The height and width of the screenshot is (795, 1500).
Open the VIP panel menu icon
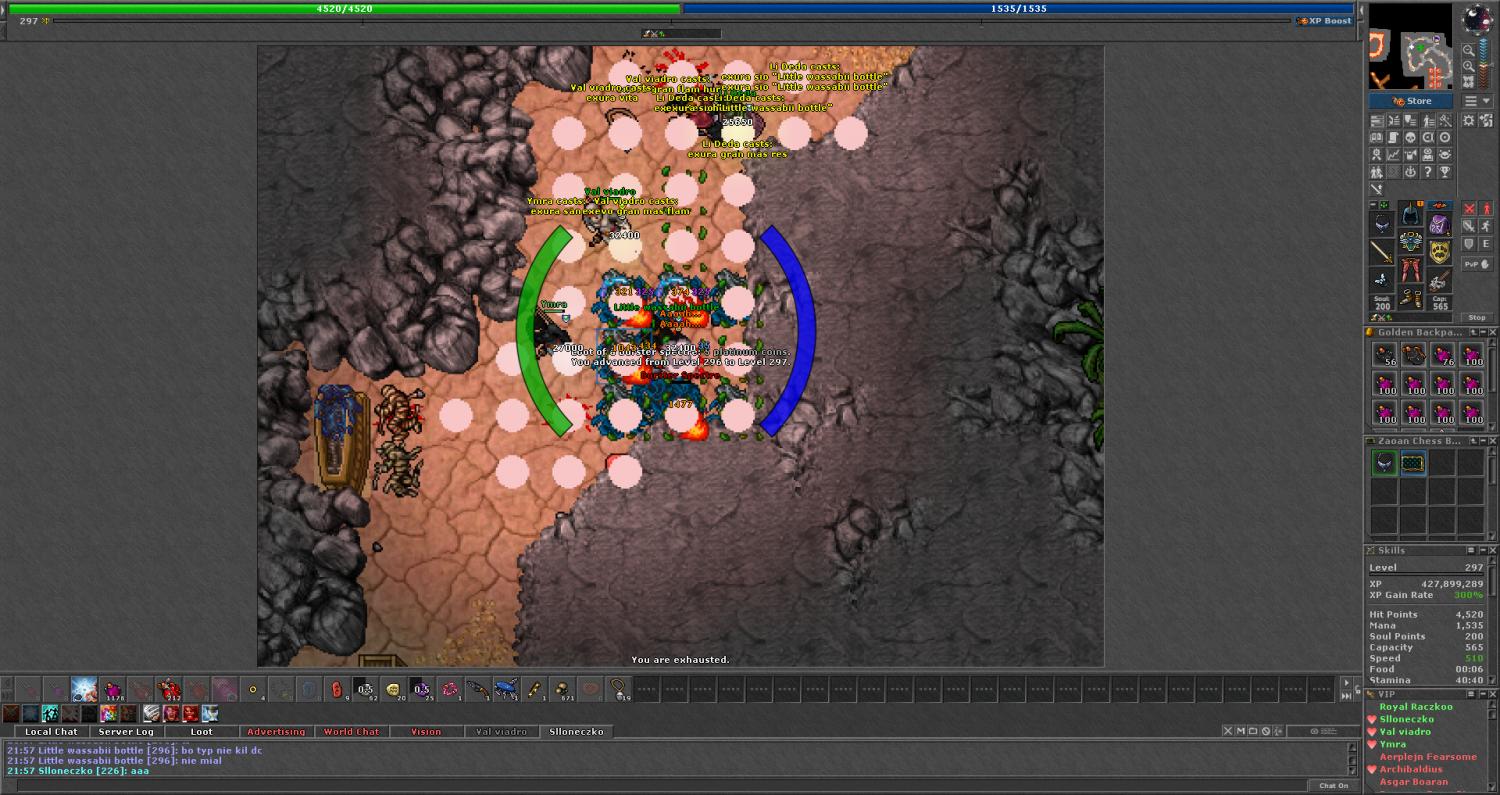click(x=1473, y=693)
